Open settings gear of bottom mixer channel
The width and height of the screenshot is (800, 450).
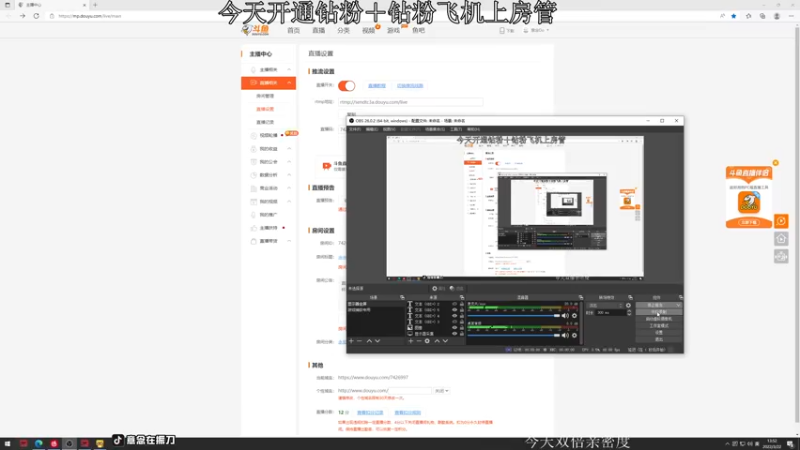574,335
